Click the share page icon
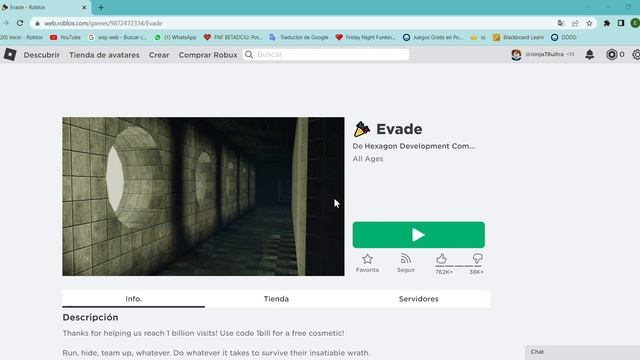The width and height of the screenshot is (640, 360). pos(575,23)
